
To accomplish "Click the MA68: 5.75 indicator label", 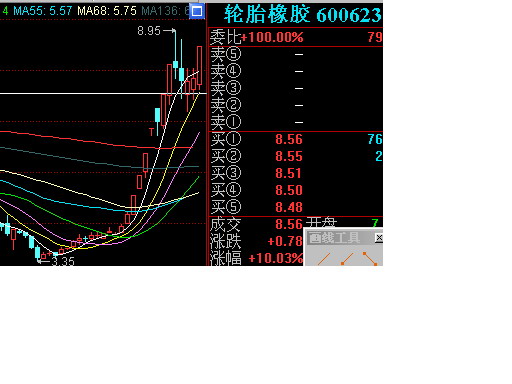I will point(107,11).
